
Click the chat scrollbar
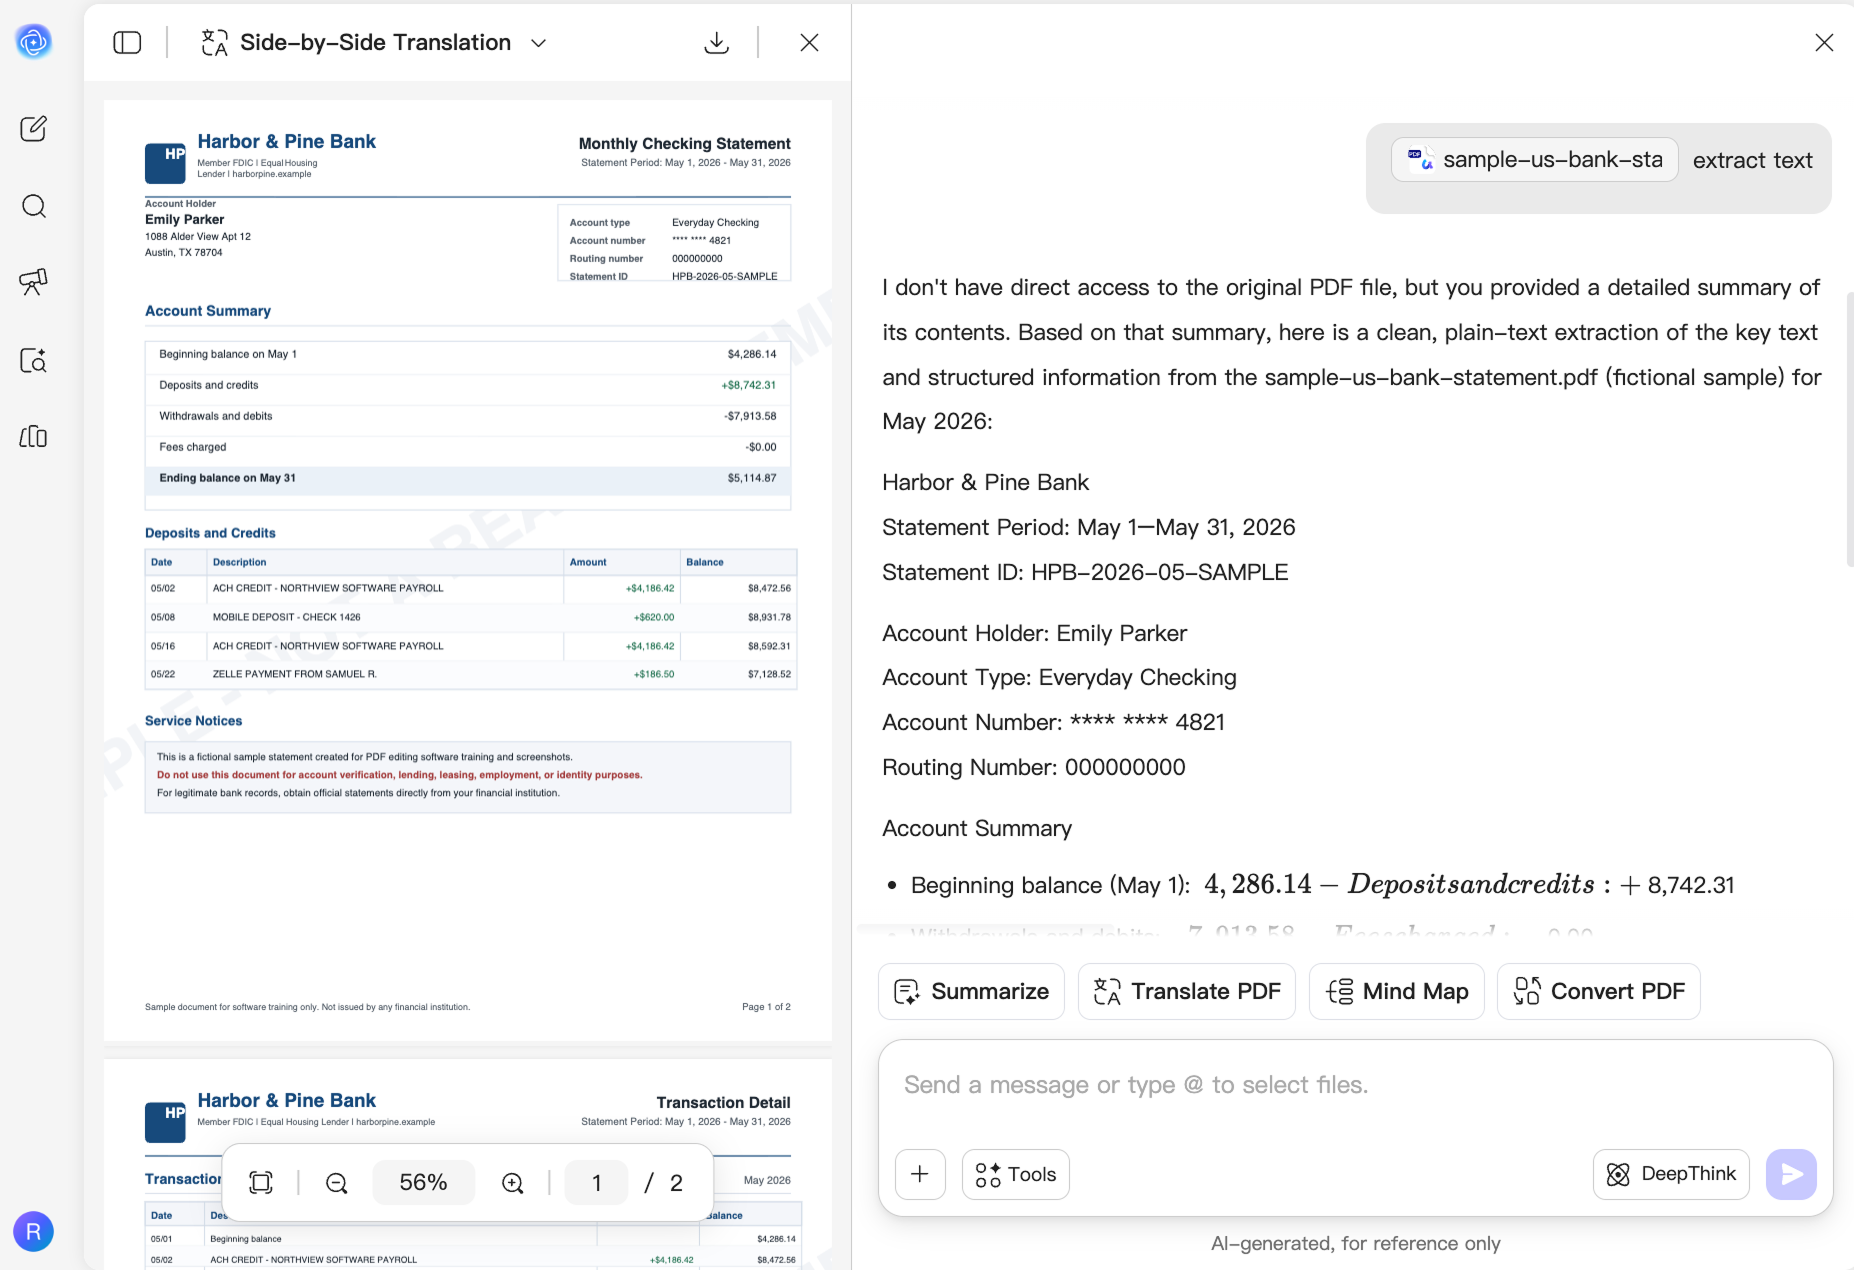pos(1849,430)
